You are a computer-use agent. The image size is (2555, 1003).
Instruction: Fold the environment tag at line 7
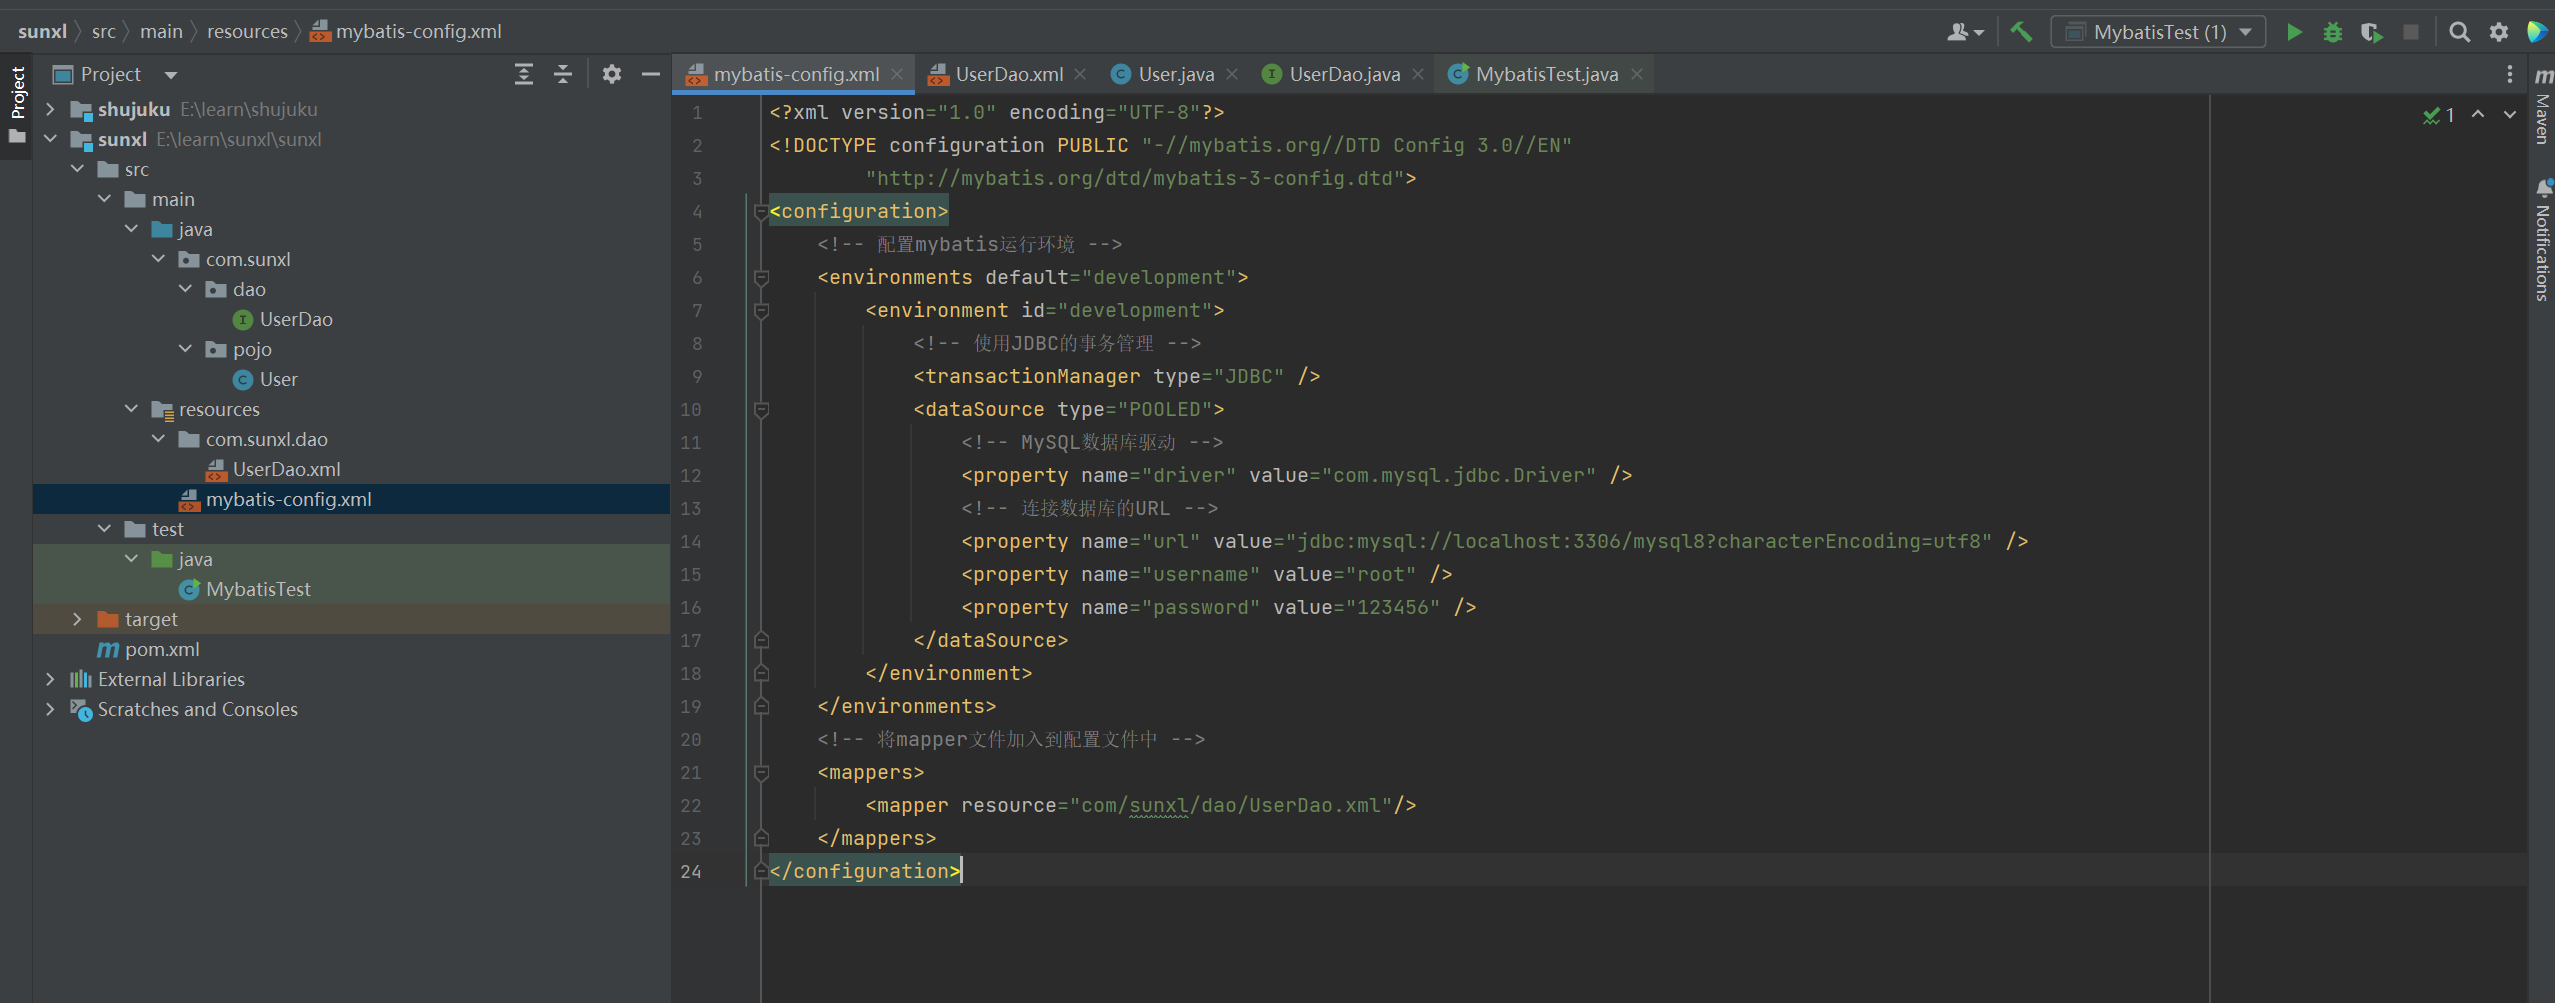761,310
